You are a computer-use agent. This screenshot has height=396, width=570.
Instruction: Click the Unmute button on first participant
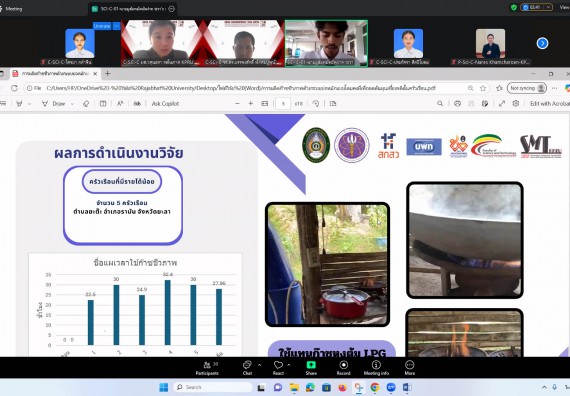click(x=102, y=26)
